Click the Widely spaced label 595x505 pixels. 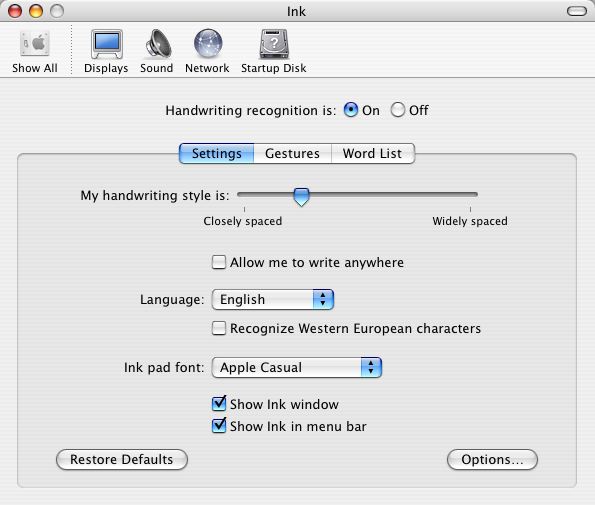pos(470,221)
